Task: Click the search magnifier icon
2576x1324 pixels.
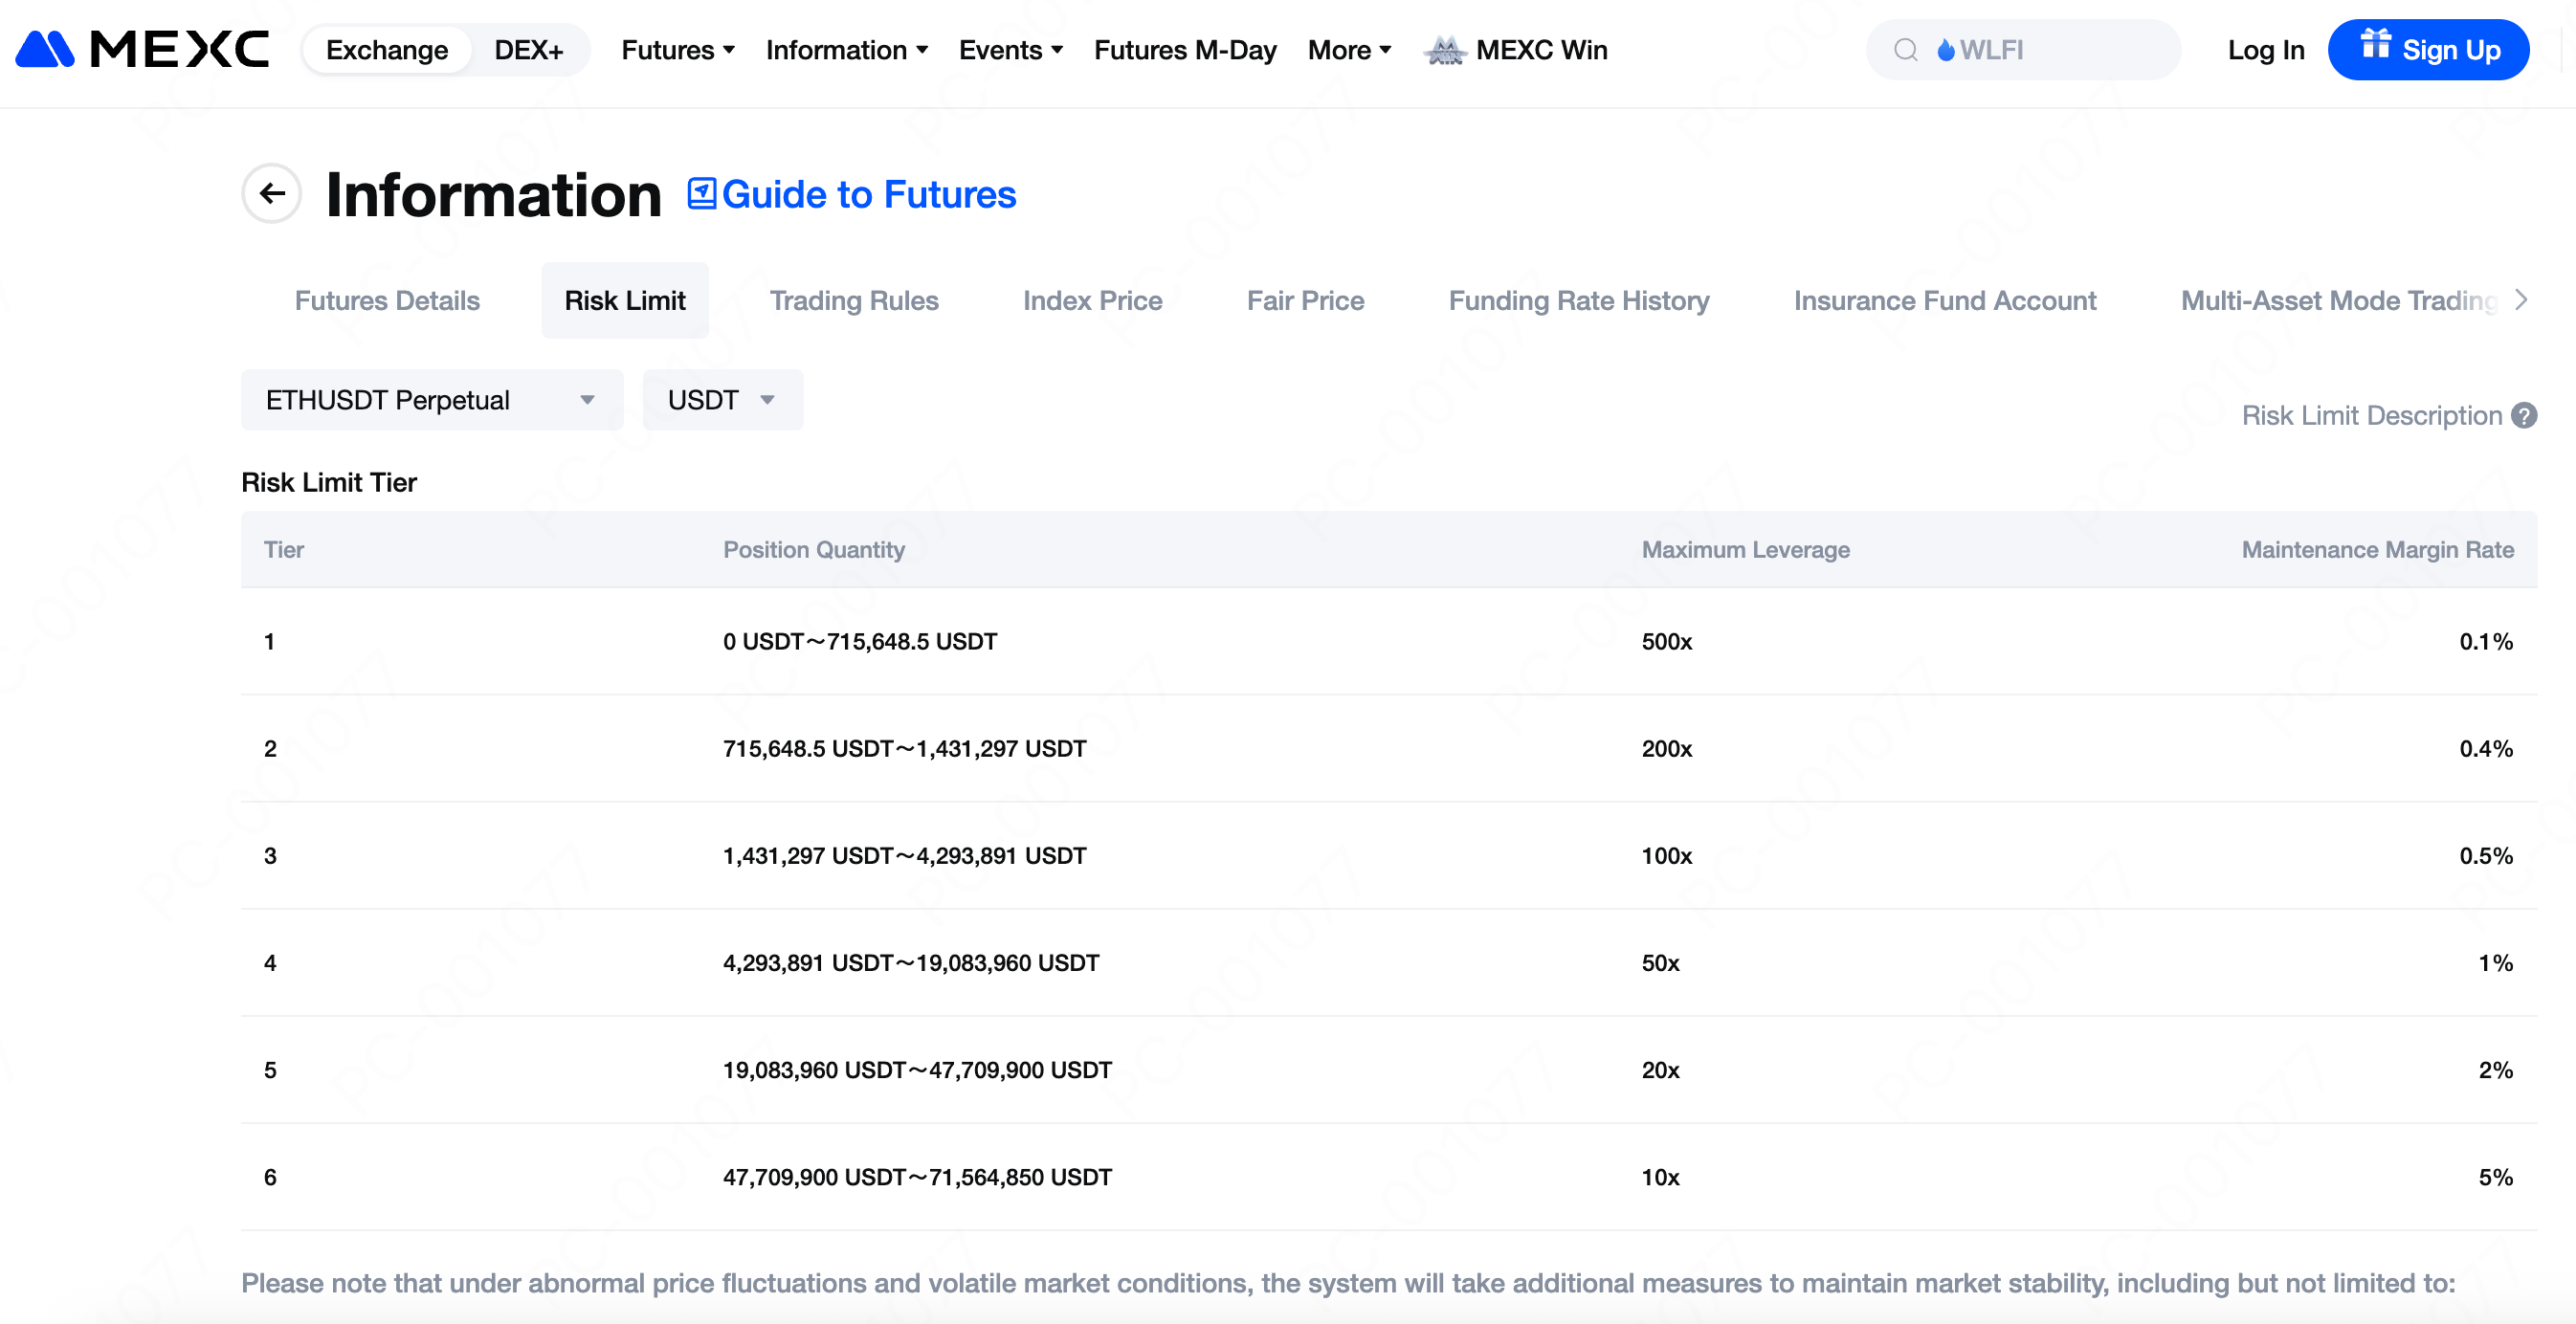Action: tap(1906, 49)
